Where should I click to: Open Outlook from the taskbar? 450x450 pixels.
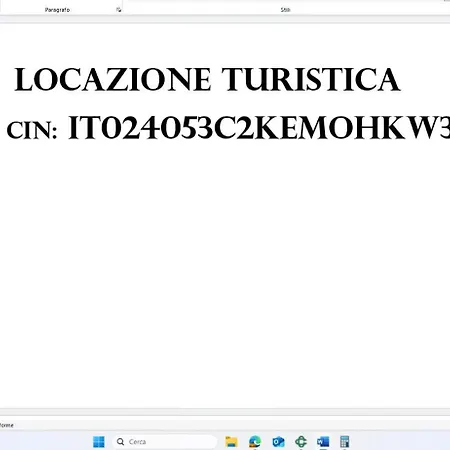pos(278,442)
